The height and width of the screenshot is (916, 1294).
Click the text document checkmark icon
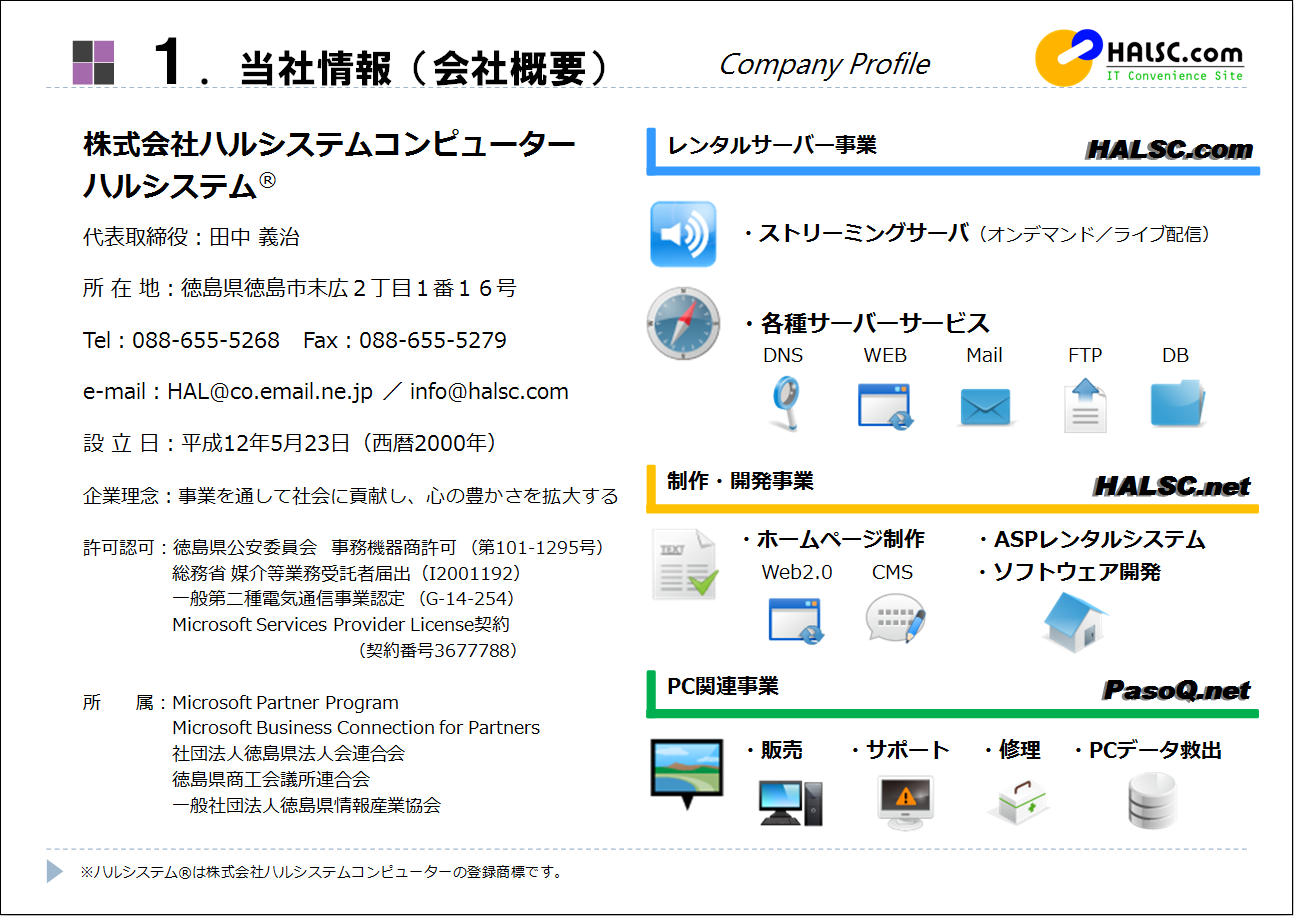pyautogui.click(x=685, y=565)
